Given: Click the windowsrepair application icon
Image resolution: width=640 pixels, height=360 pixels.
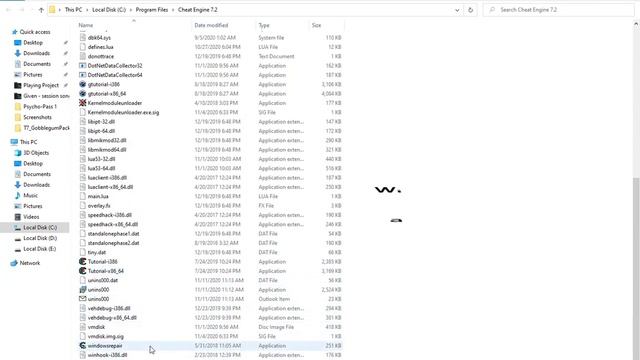Looking at the screenshot, I should (x=82, y=346).
